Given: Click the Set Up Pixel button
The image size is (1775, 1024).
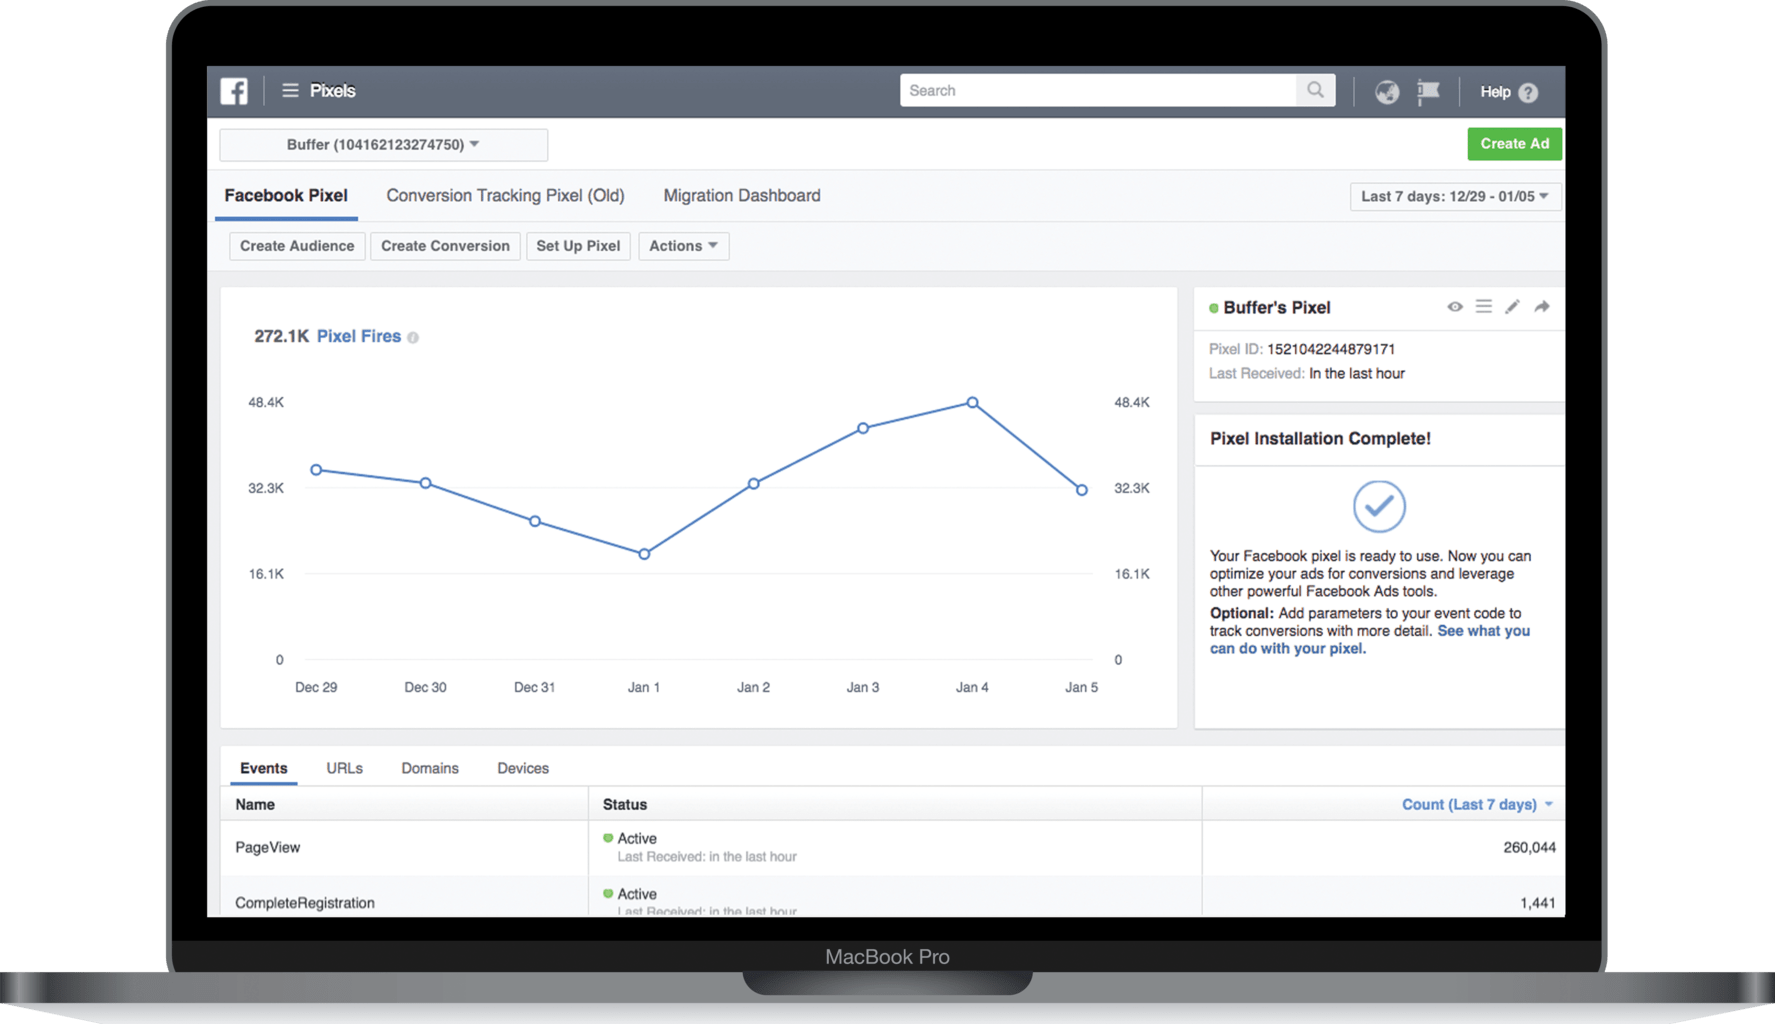Looking at the screenshot, I should pyautogui.click(x=578, y=246).
